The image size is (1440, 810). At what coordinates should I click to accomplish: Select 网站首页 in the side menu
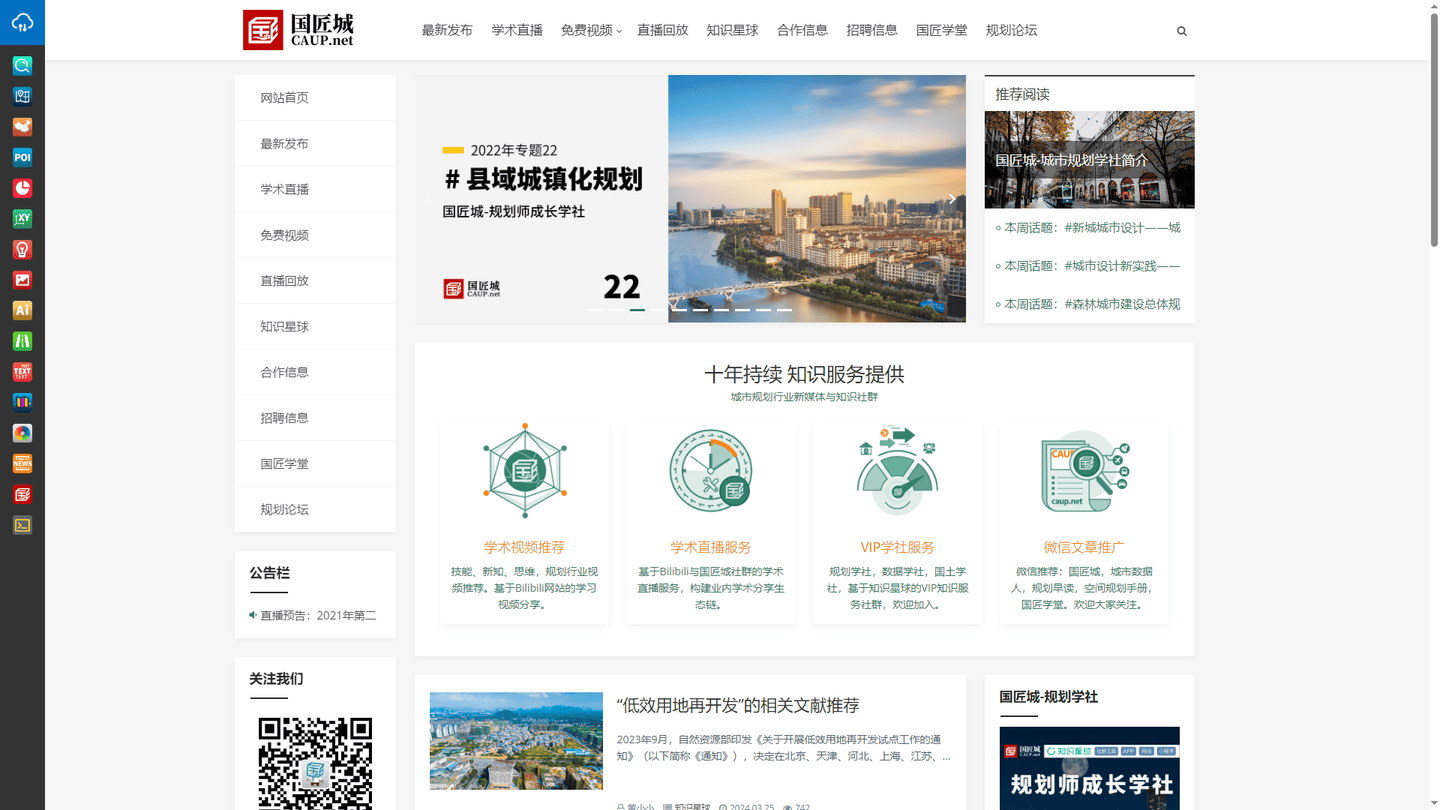tap(315, 98)
